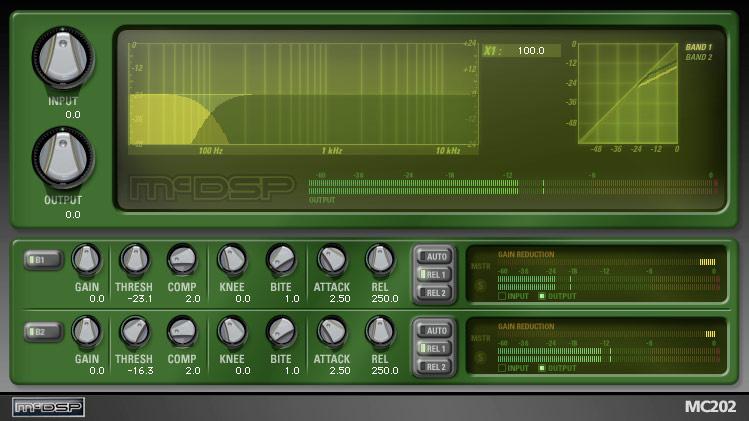Check the INPUT meter box for Band 2

[x=502, y=368]
